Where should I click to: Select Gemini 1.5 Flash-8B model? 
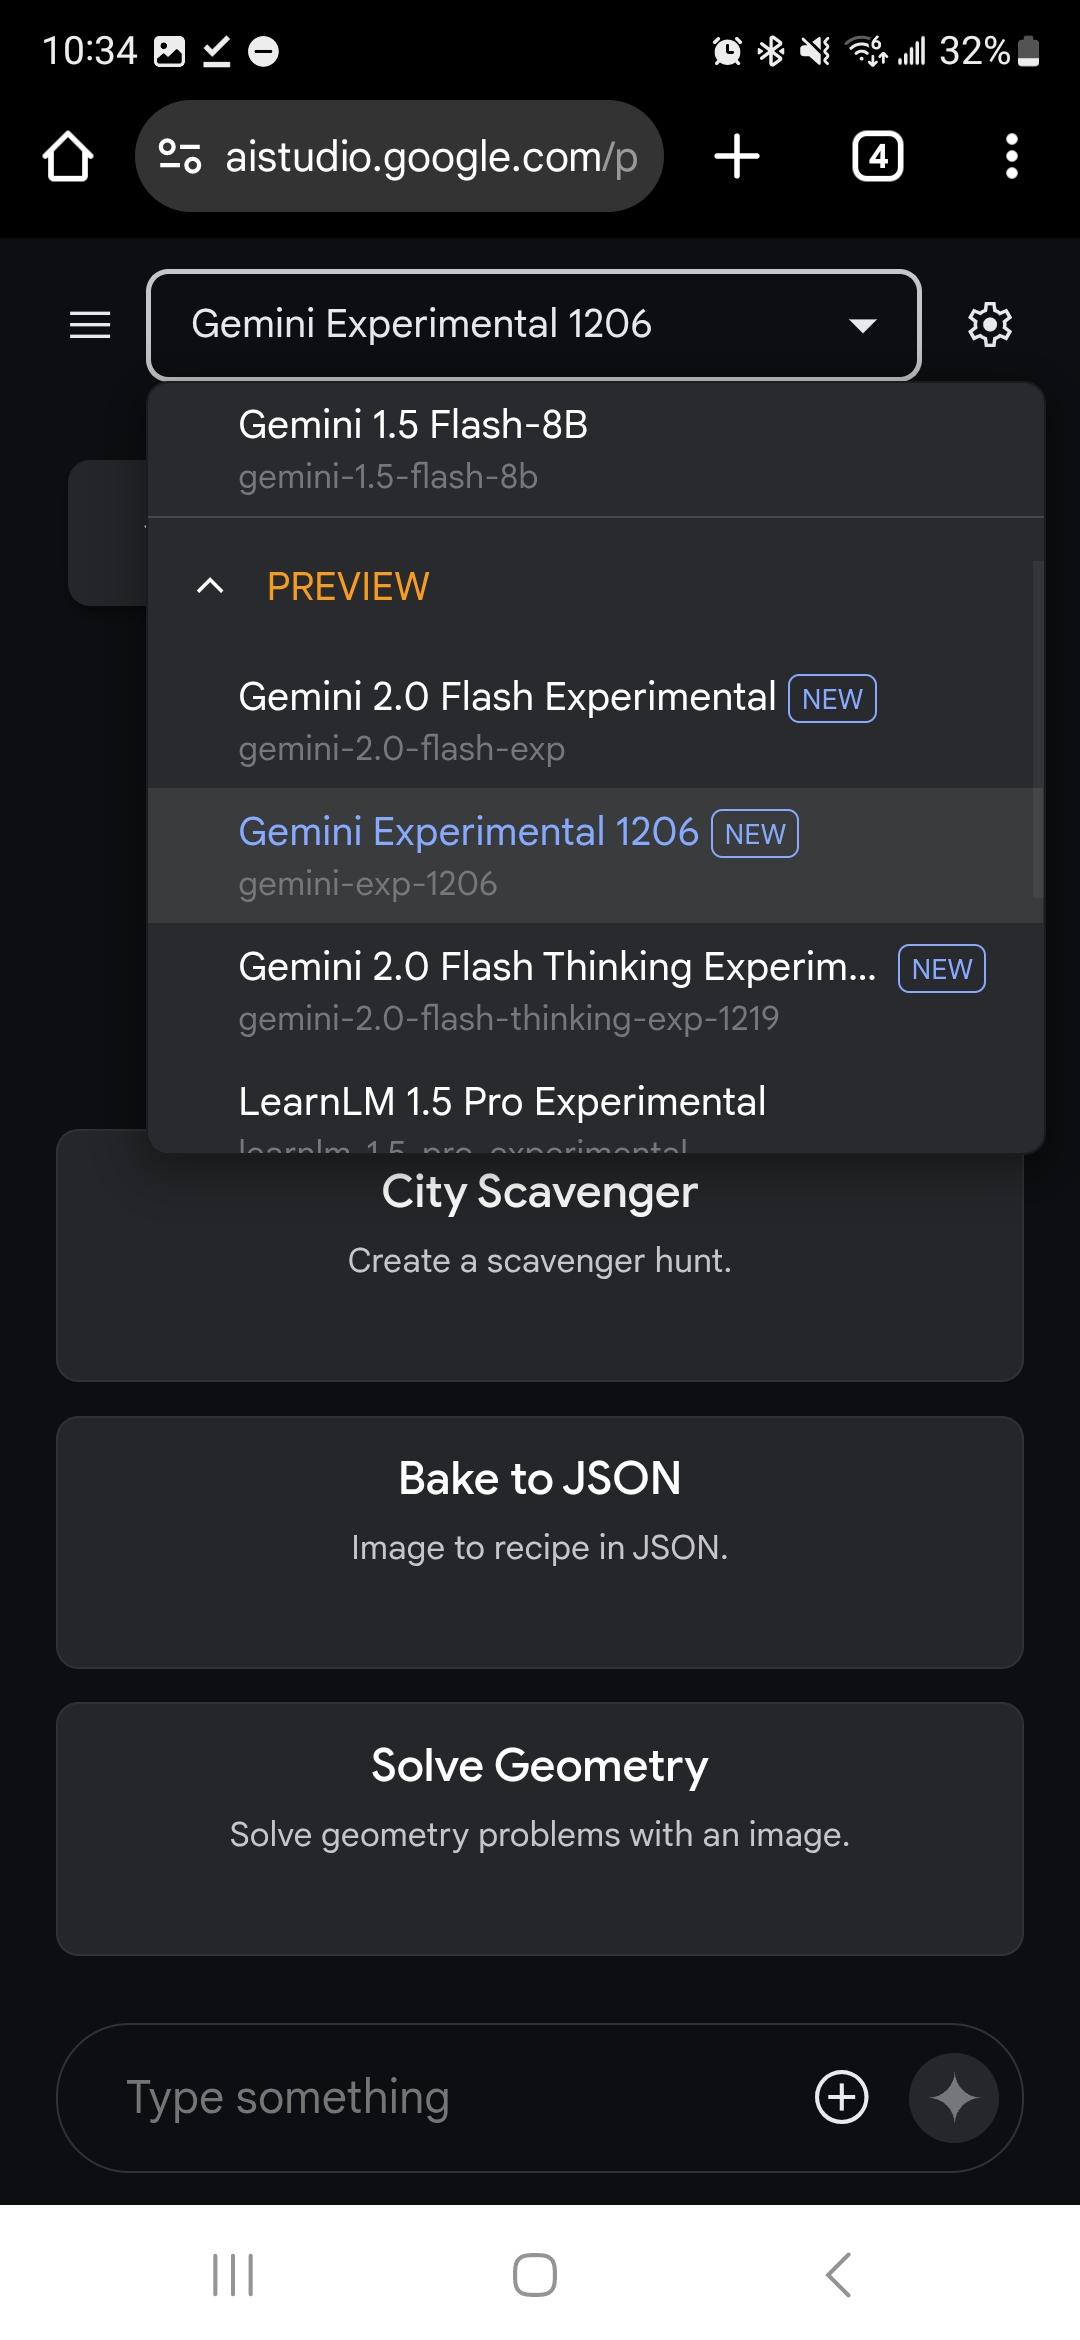[412, 449]
